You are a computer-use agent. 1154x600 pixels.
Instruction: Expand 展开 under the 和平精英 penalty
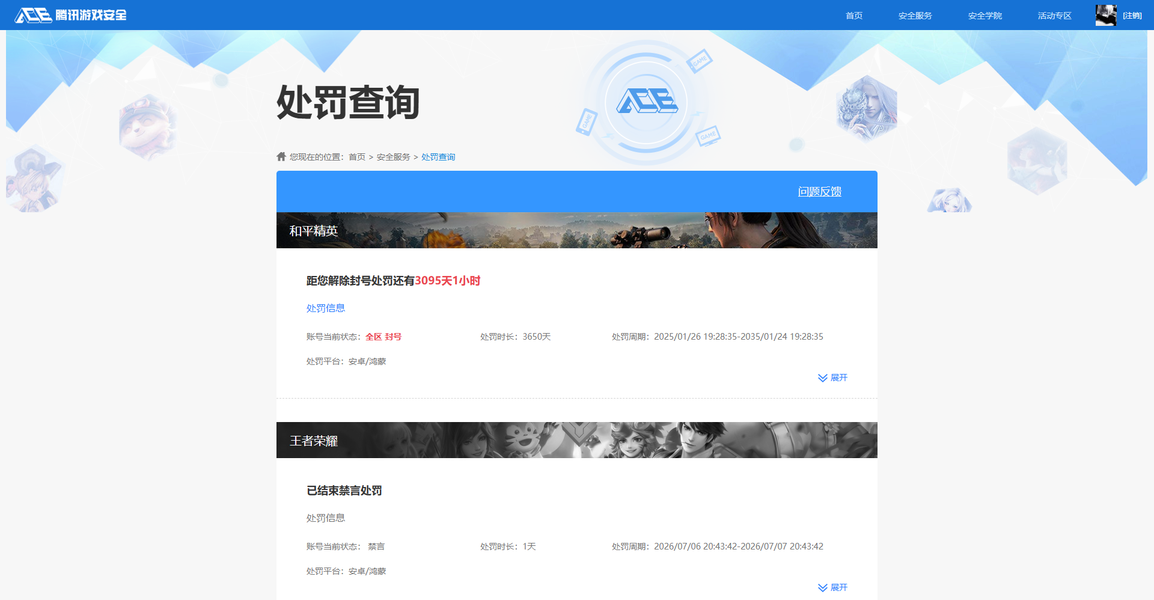(x=832, y=378)
